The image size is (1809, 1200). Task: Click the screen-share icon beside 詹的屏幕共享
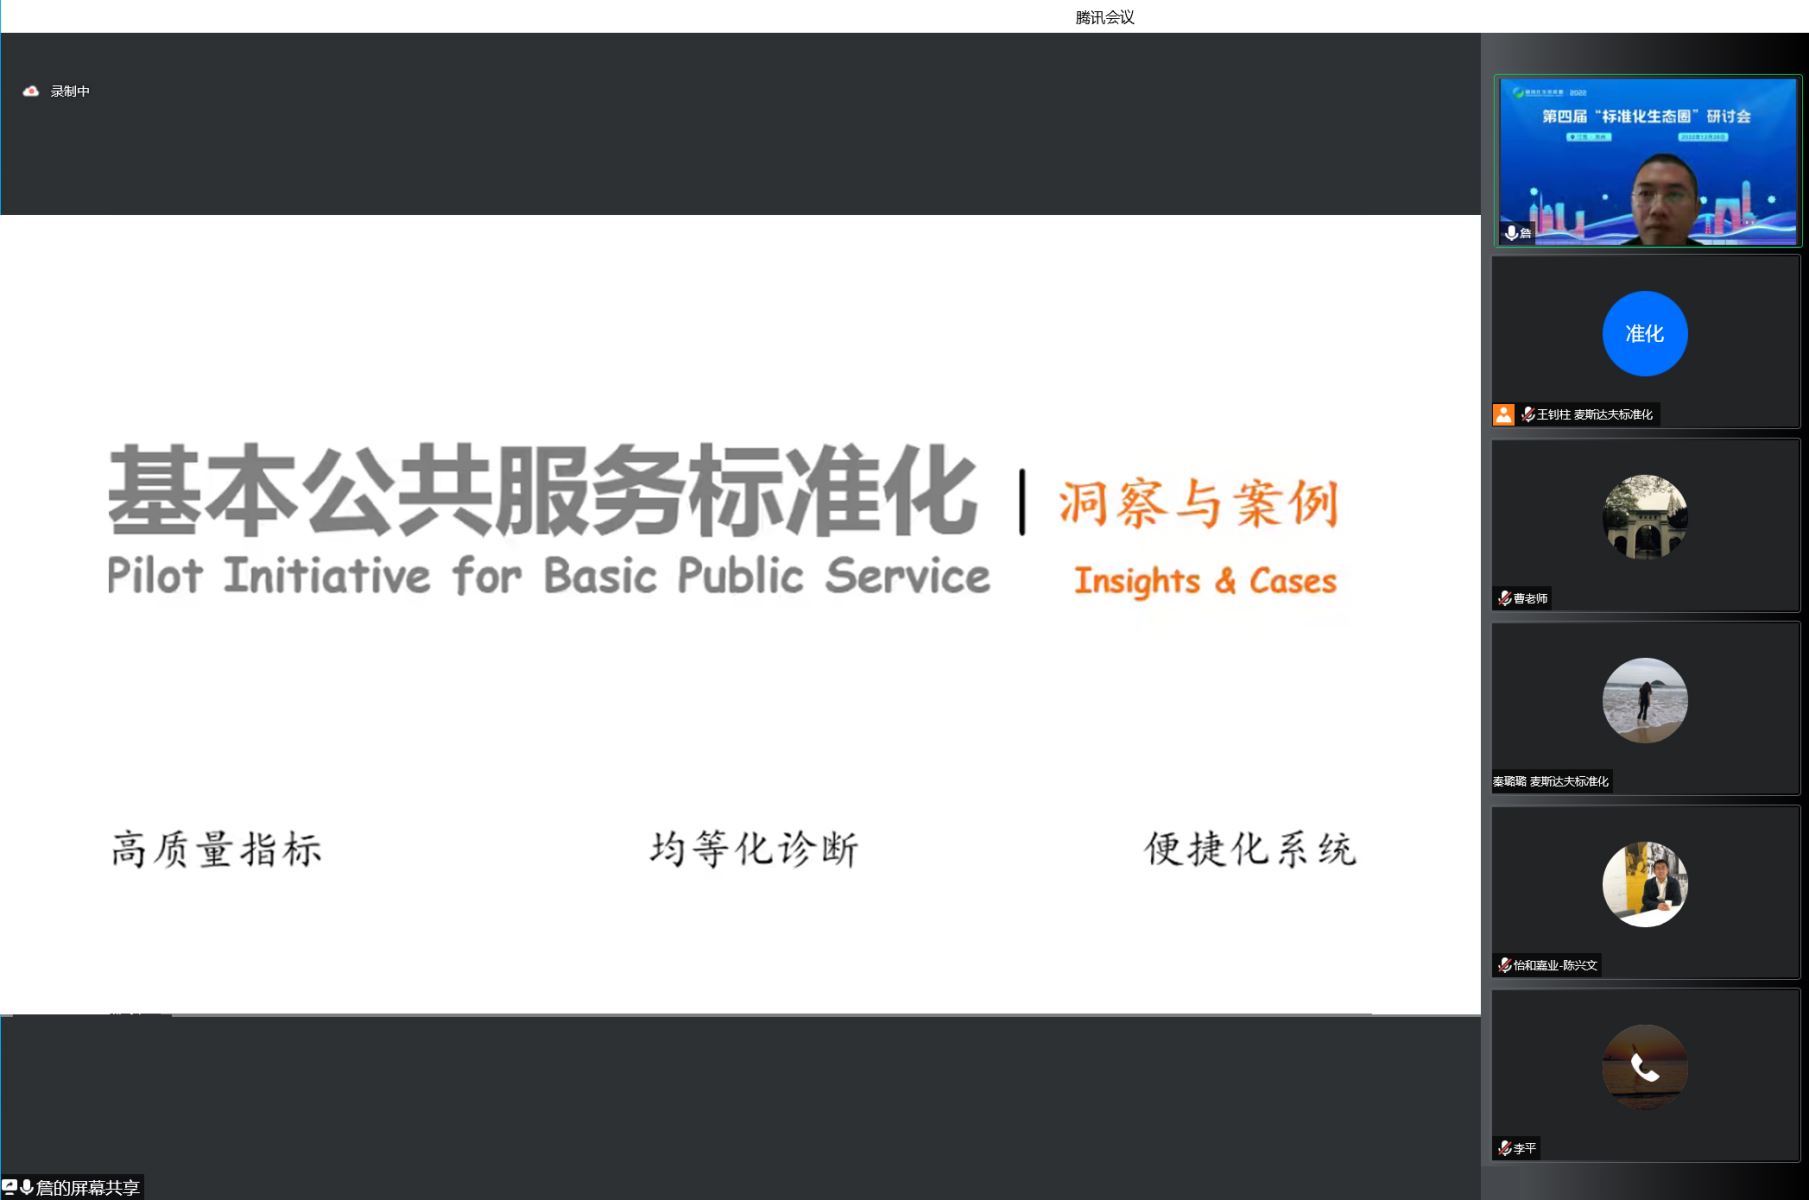tap(10, 1187)
